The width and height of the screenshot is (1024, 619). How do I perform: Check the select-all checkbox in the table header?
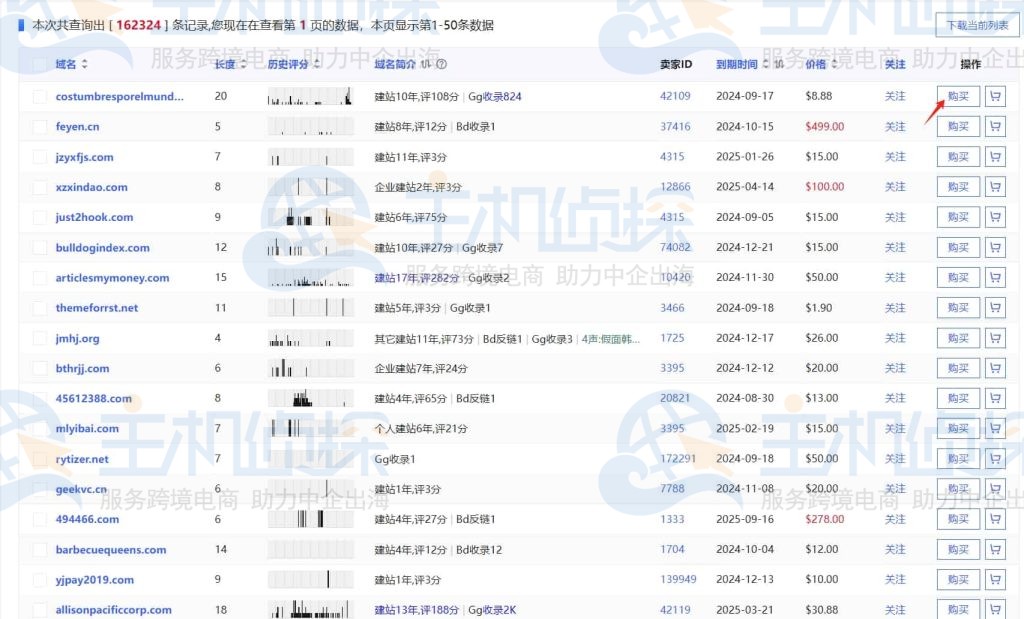coord(39,64)
